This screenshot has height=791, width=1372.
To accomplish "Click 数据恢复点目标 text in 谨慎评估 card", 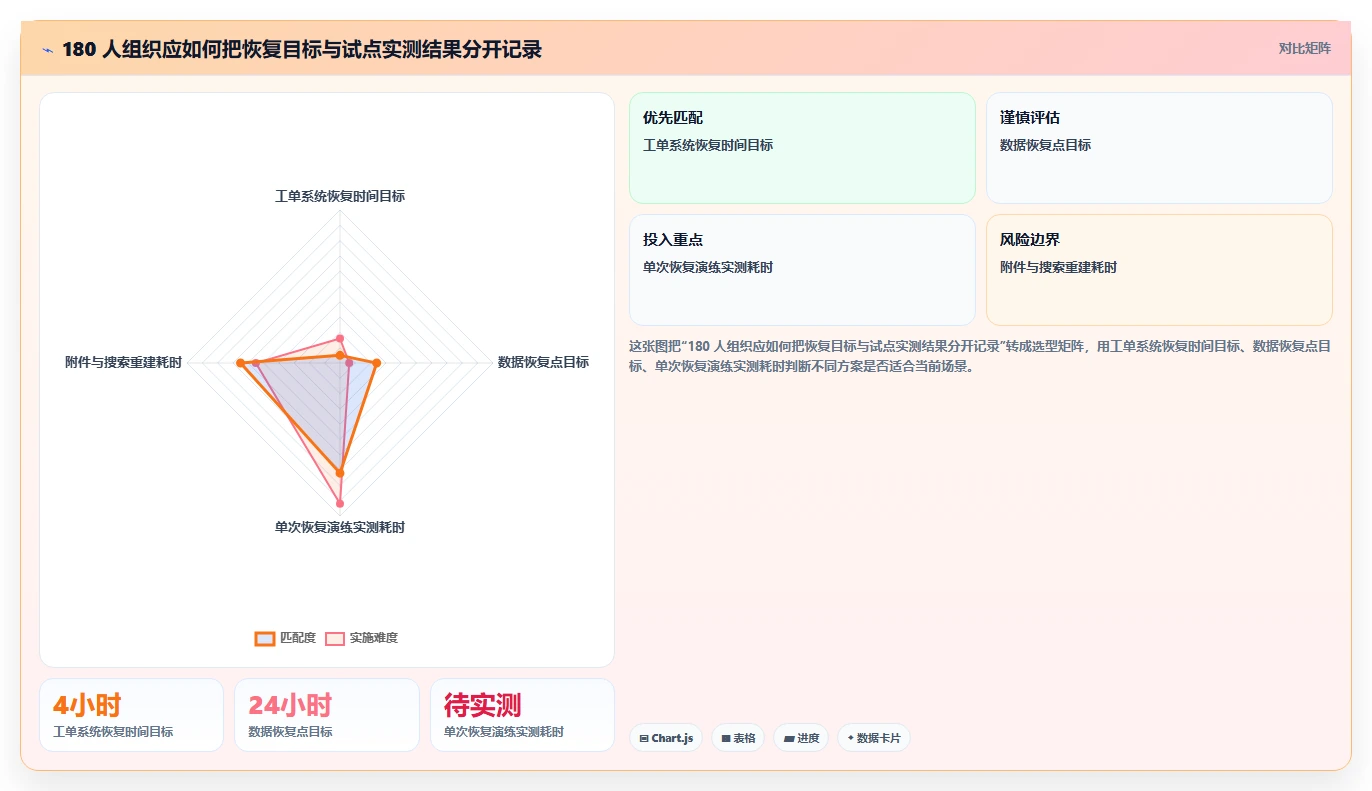I will (x=1046, y=145).
